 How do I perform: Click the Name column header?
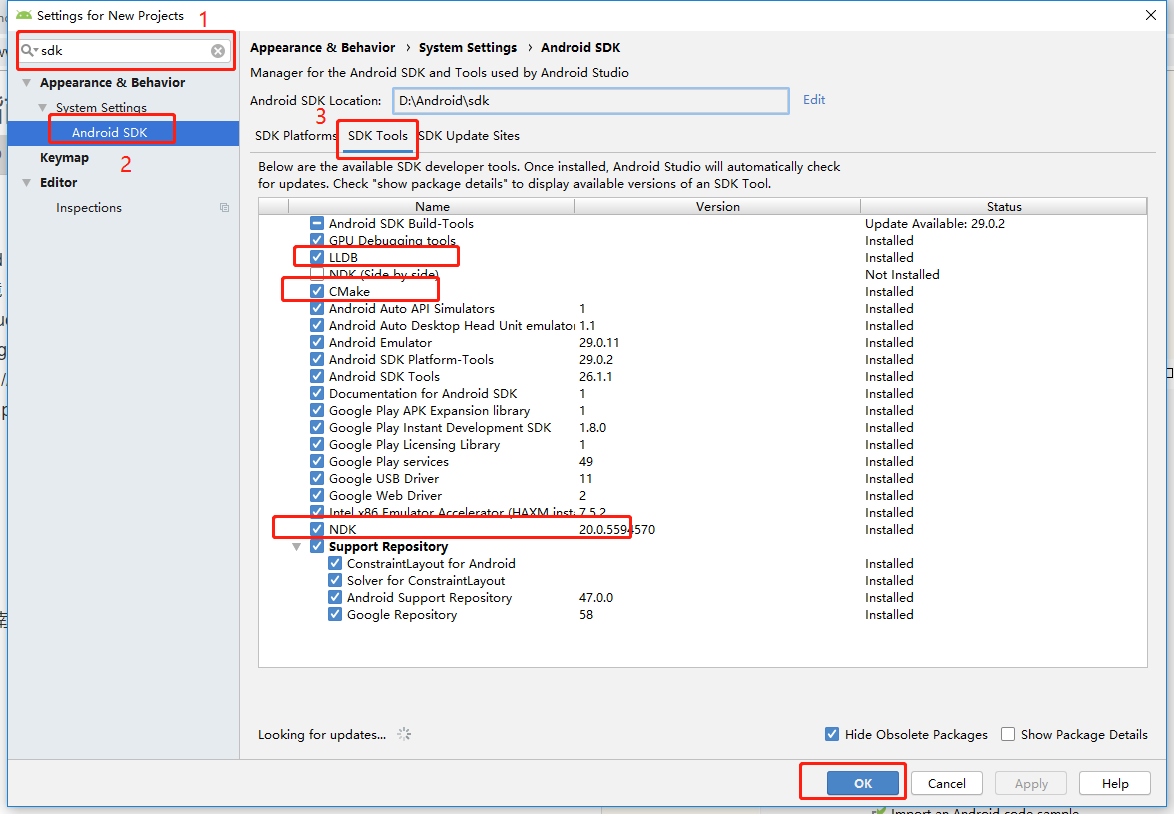[x=432, y=207]
